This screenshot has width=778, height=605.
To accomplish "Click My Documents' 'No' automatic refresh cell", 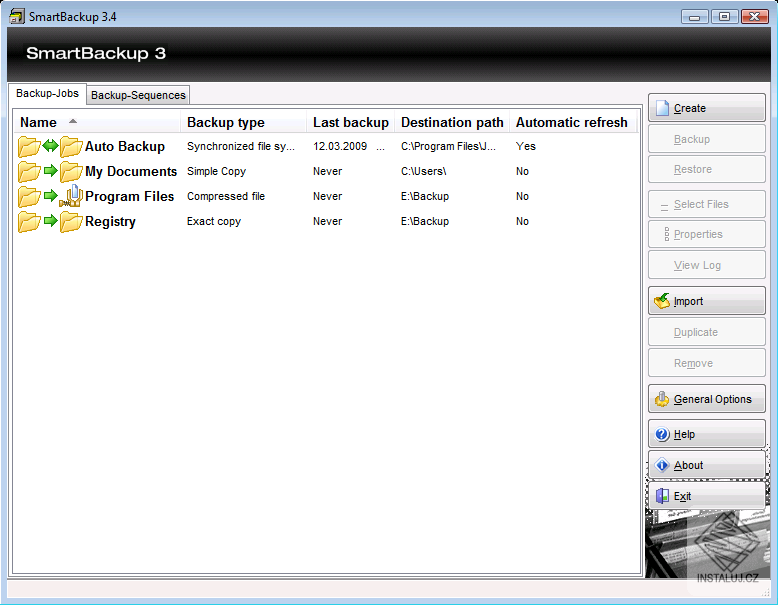I will [x=522, y=171].
